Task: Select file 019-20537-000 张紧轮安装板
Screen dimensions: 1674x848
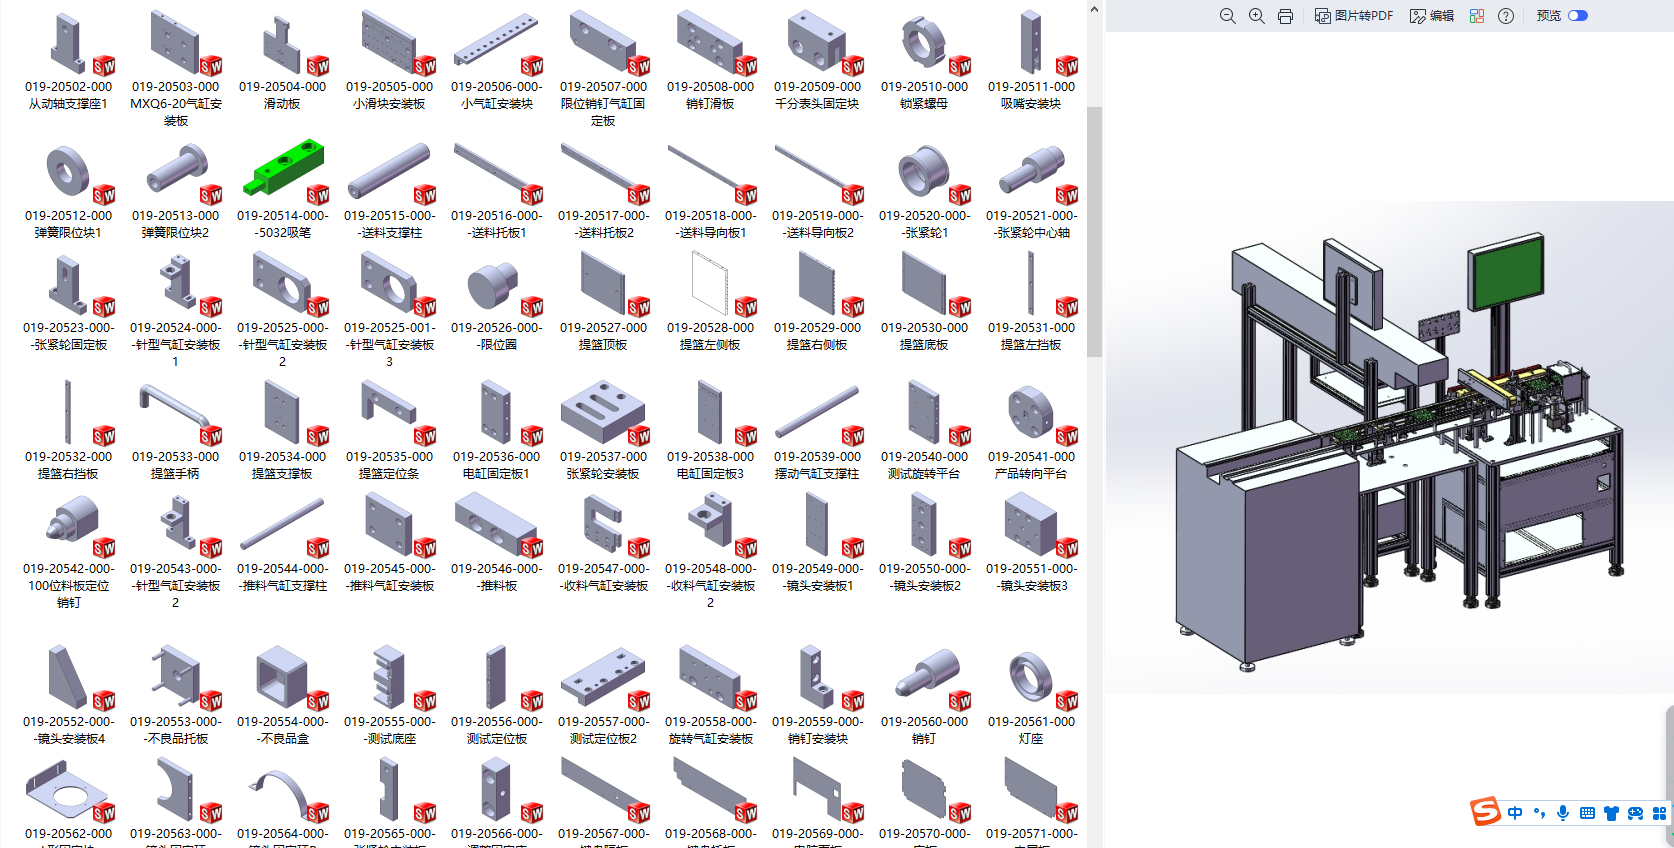Action: [603, 431]
